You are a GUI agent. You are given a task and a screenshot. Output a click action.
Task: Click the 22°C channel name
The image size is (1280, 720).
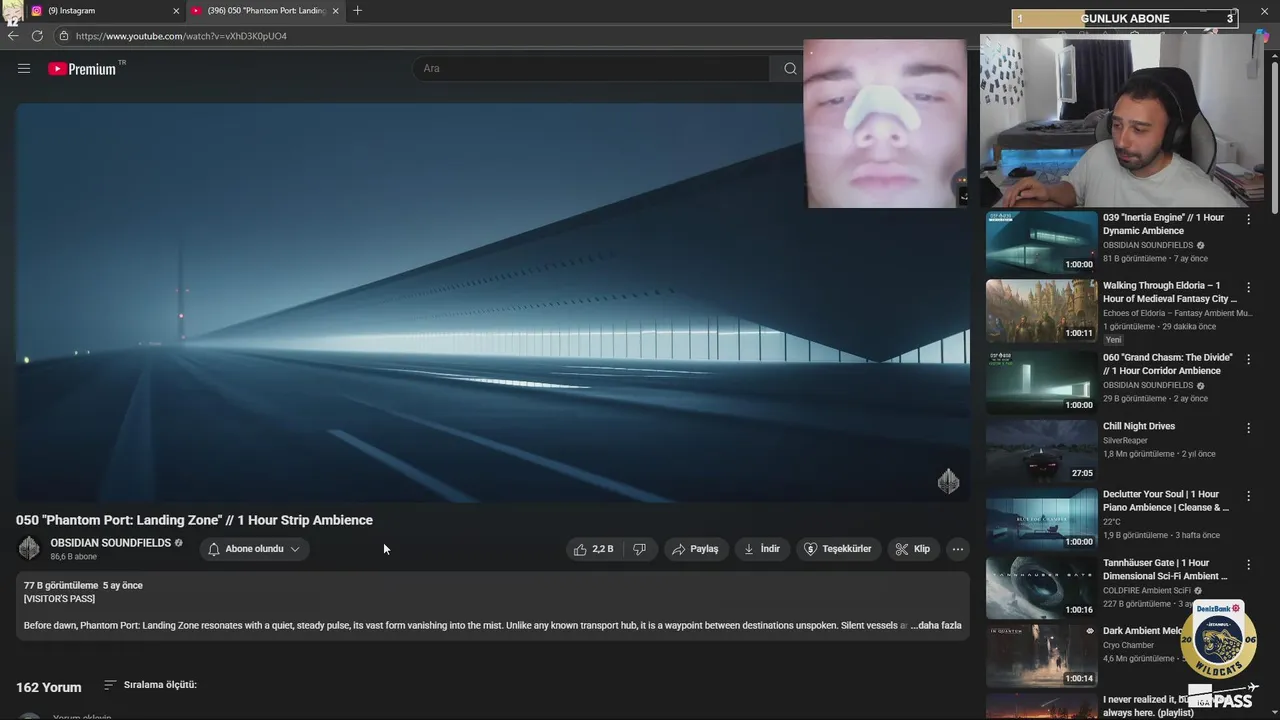1112,522
